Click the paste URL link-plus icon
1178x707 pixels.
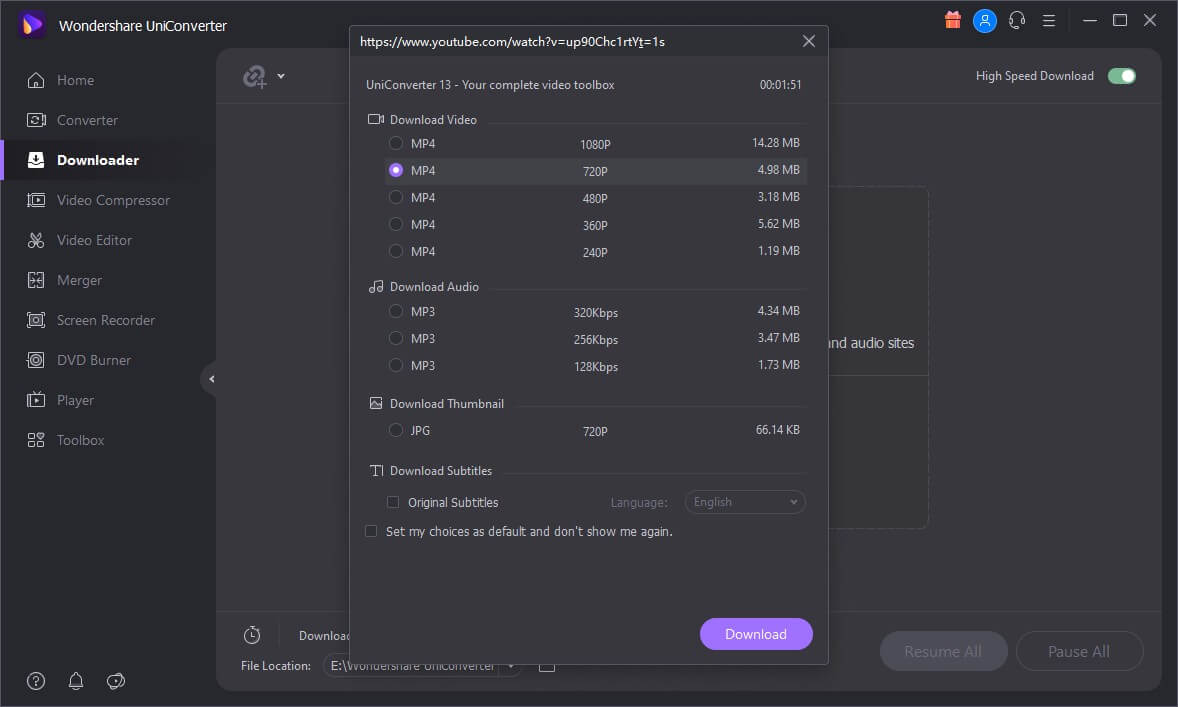(255, 76)
